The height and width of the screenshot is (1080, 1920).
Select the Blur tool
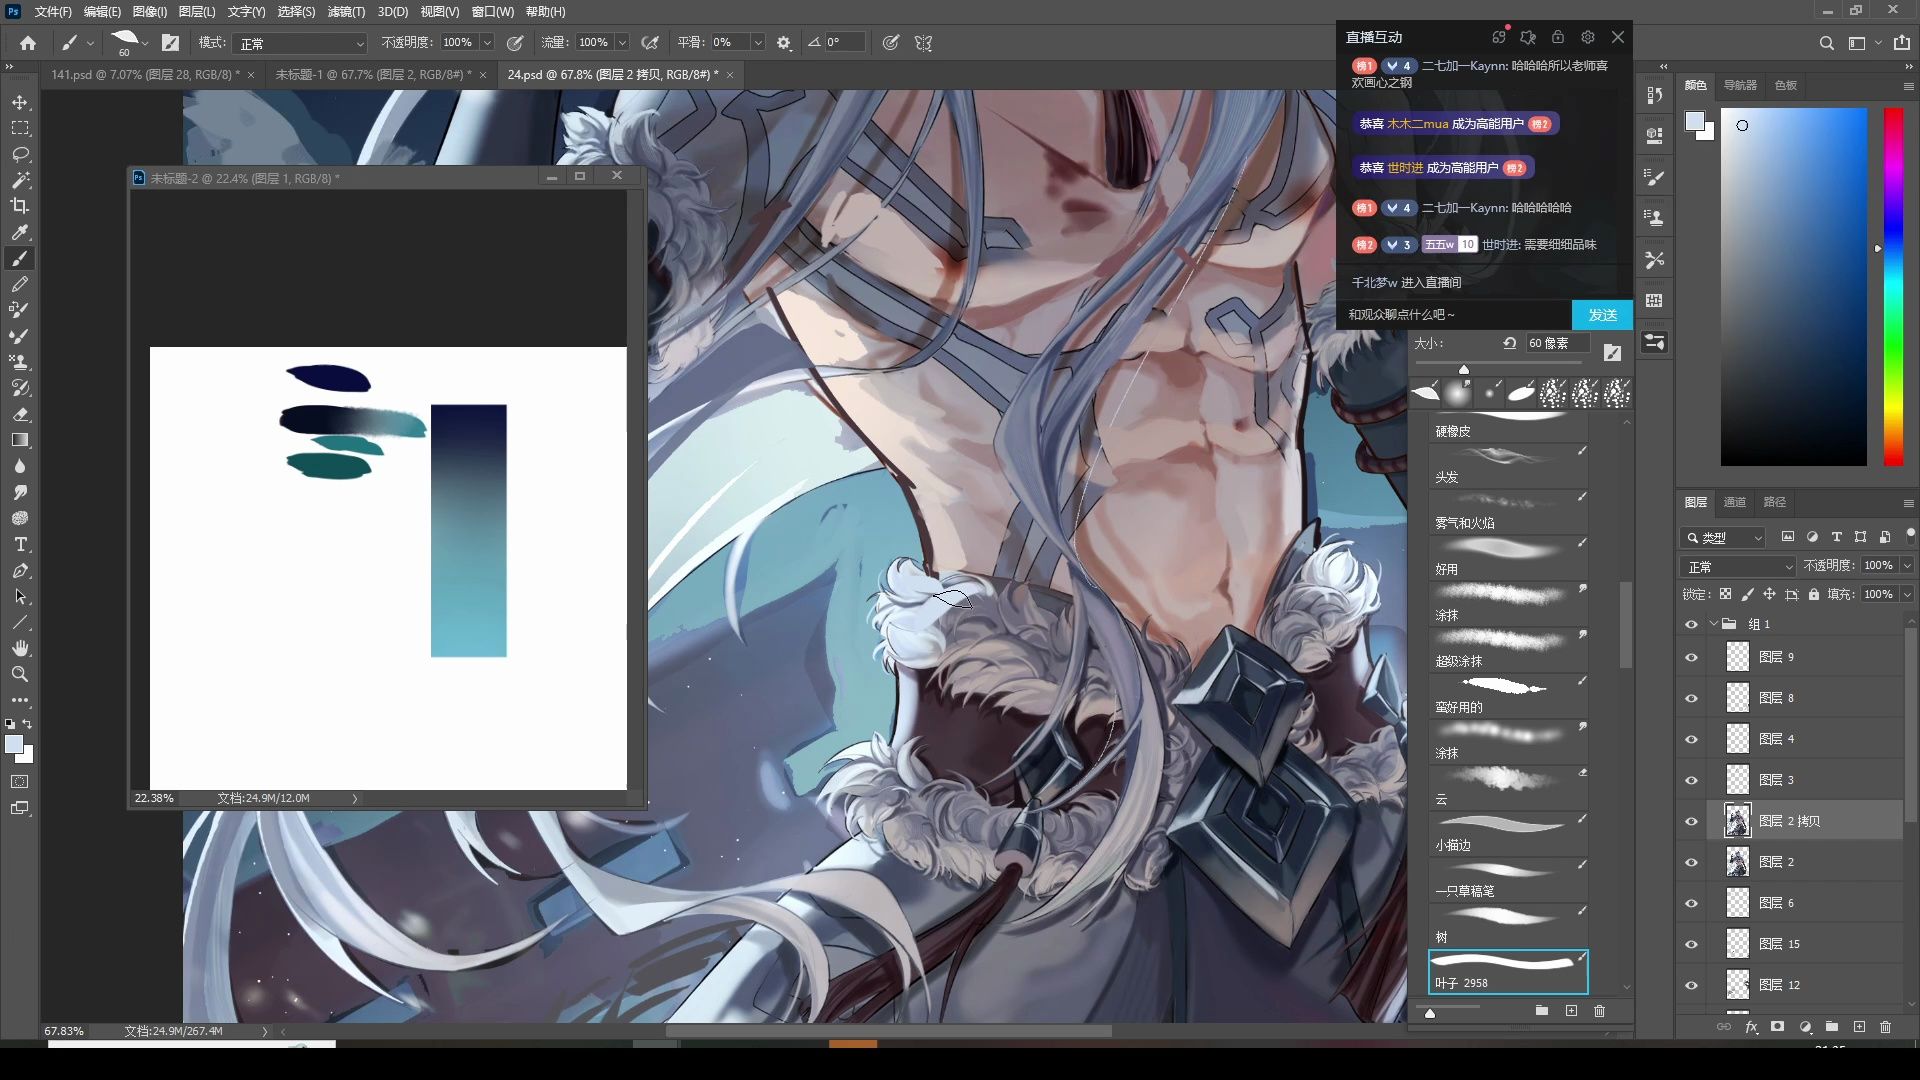pyautogui.click(x=20, y=466)
